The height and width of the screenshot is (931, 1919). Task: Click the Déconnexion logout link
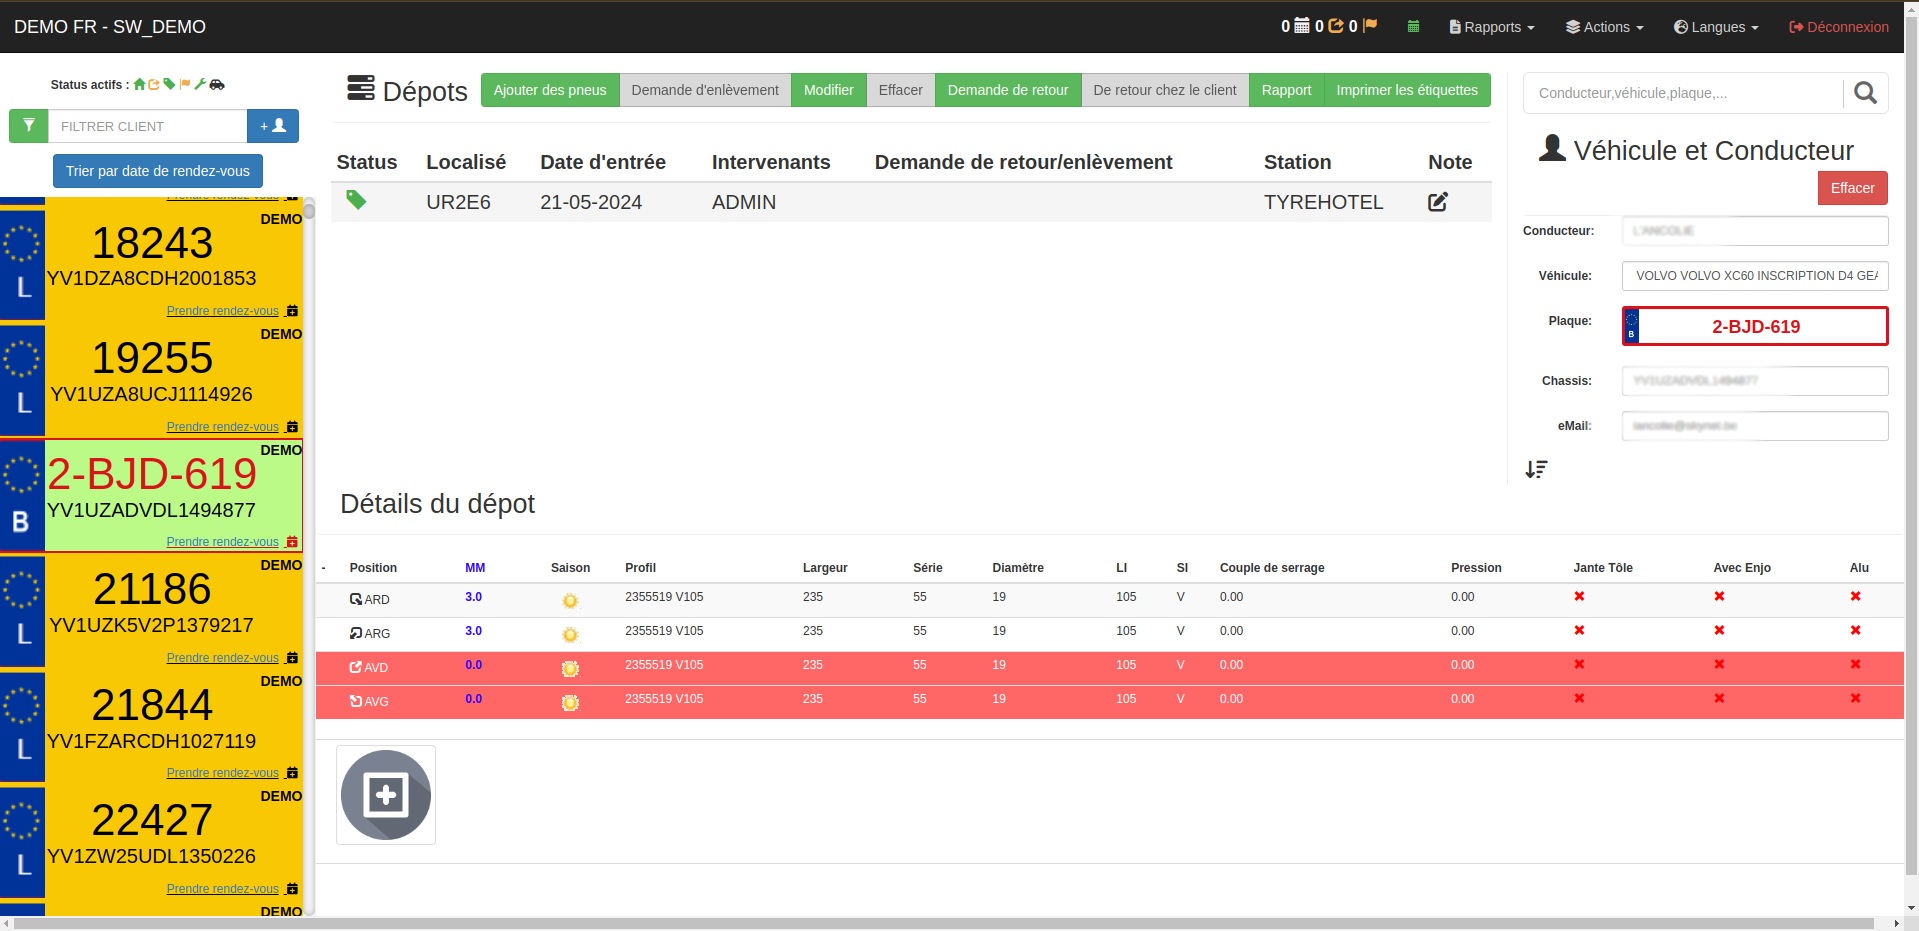(x=1838, y=27)
